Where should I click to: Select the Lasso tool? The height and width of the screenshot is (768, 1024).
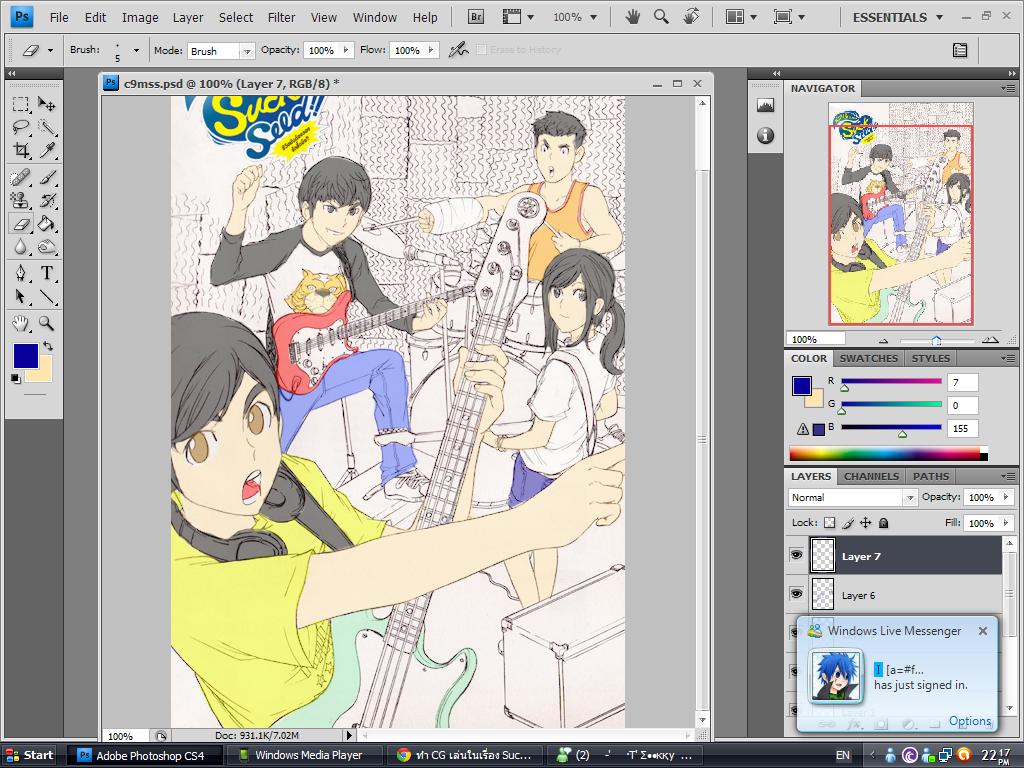tap(20, 127)
